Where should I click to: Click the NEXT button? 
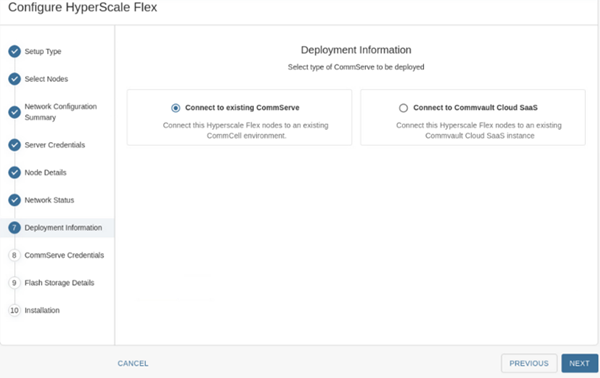[x=579, y=363]
